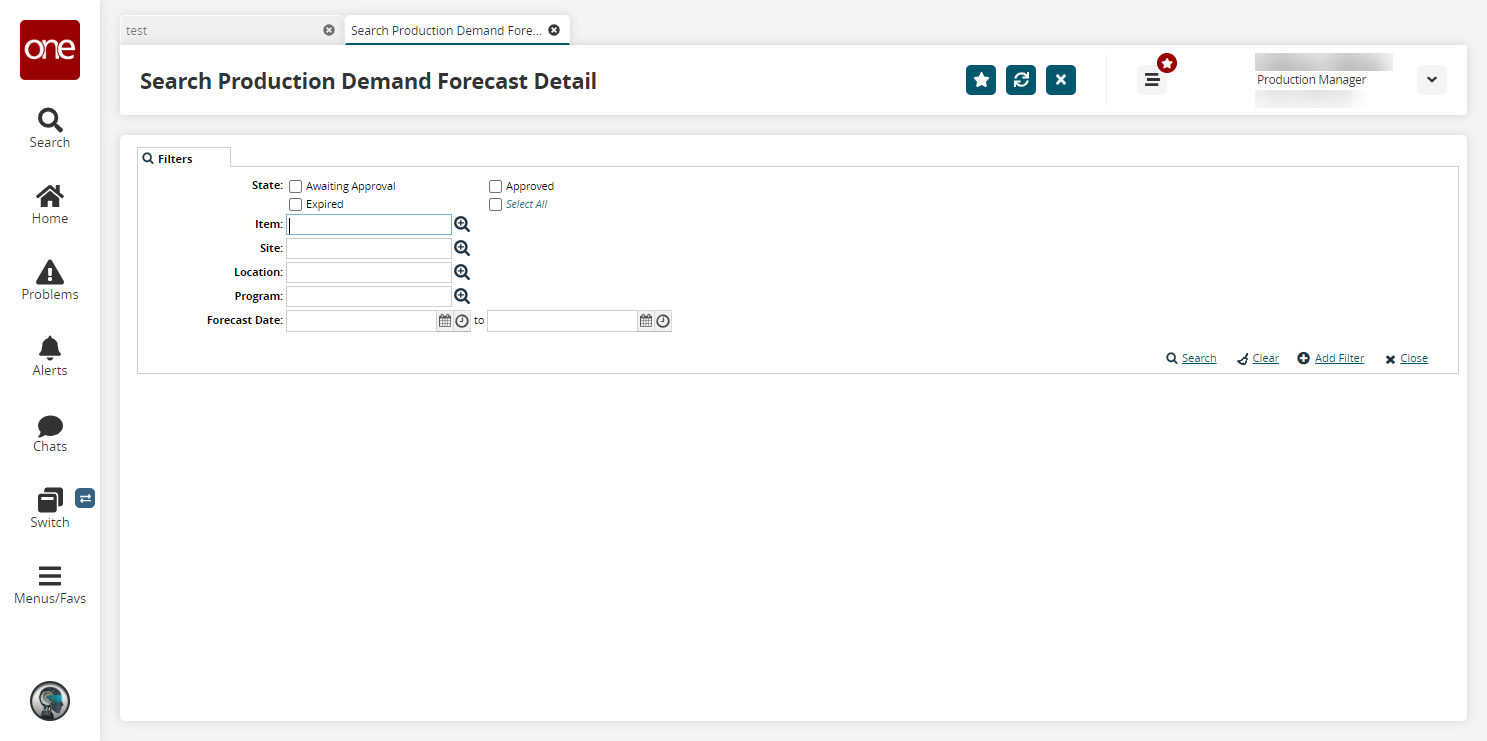This screenshot has width=1487, height=741.
Task: Open the Problems warning panel
Action: point(50,281)
